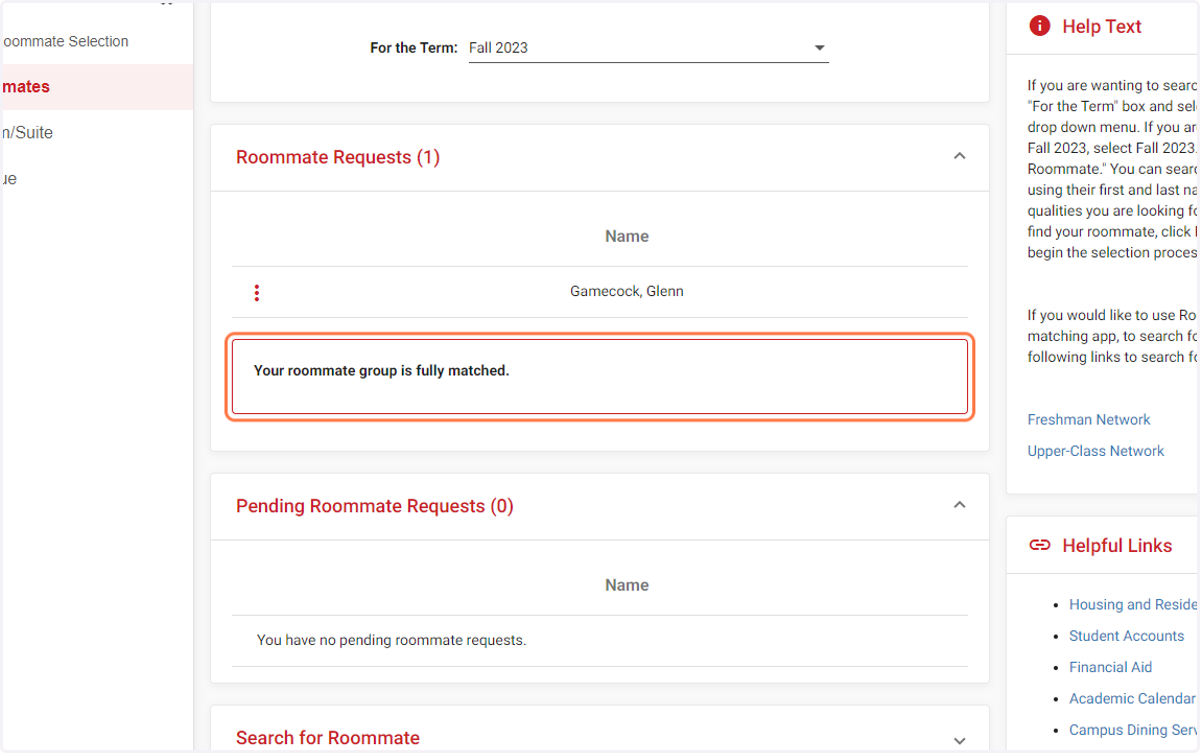Click the Pending Roommate Requests (0) heading

[x=375, y=506]
